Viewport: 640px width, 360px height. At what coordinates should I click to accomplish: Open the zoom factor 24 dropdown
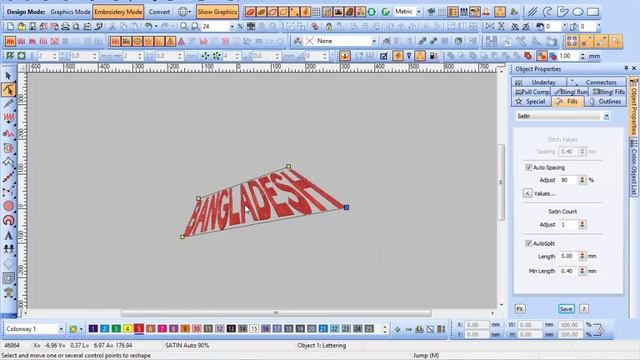(x=232, y=27)
